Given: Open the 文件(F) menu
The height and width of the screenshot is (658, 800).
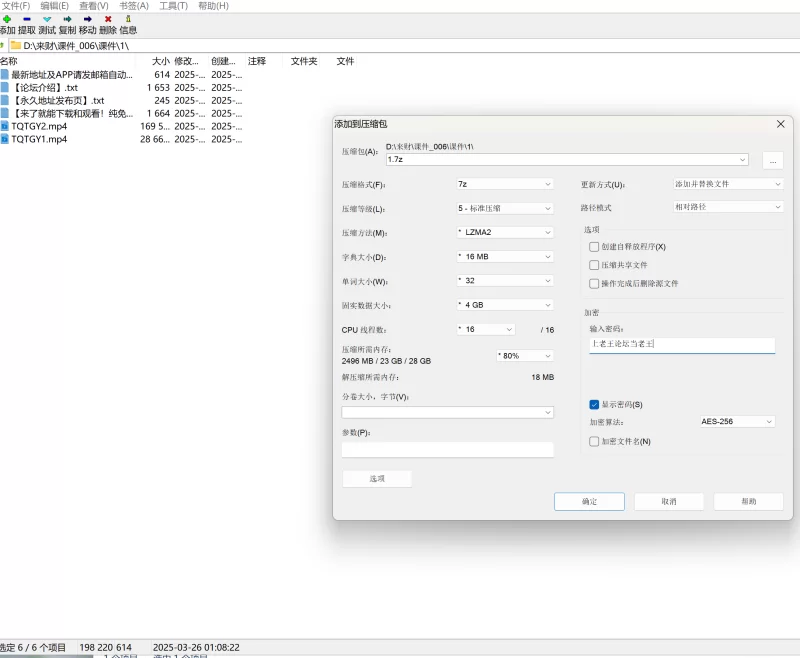Looking at the screenshot, I should (x=16, y=6).
